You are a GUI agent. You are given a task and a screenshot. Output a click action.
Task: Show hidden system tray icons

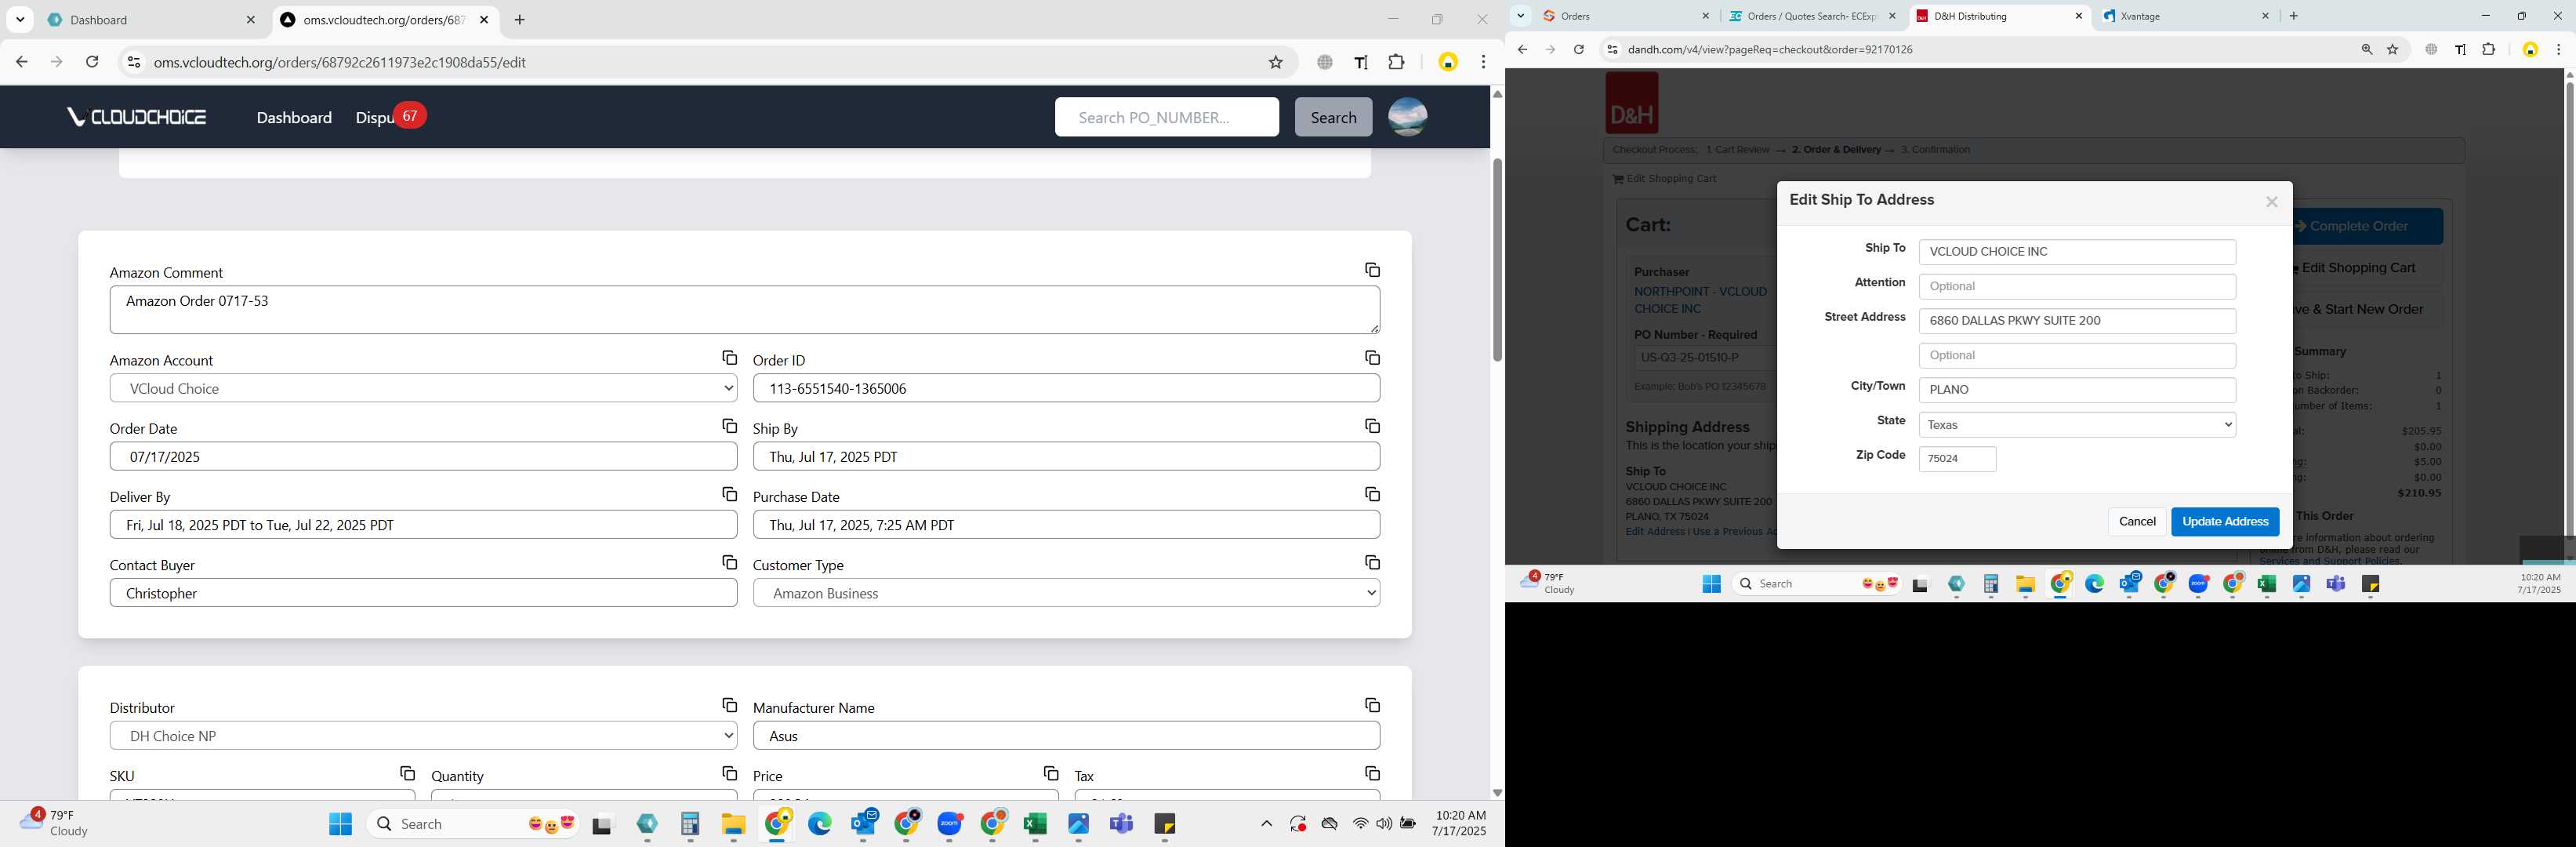click(x=1266, y=823)
